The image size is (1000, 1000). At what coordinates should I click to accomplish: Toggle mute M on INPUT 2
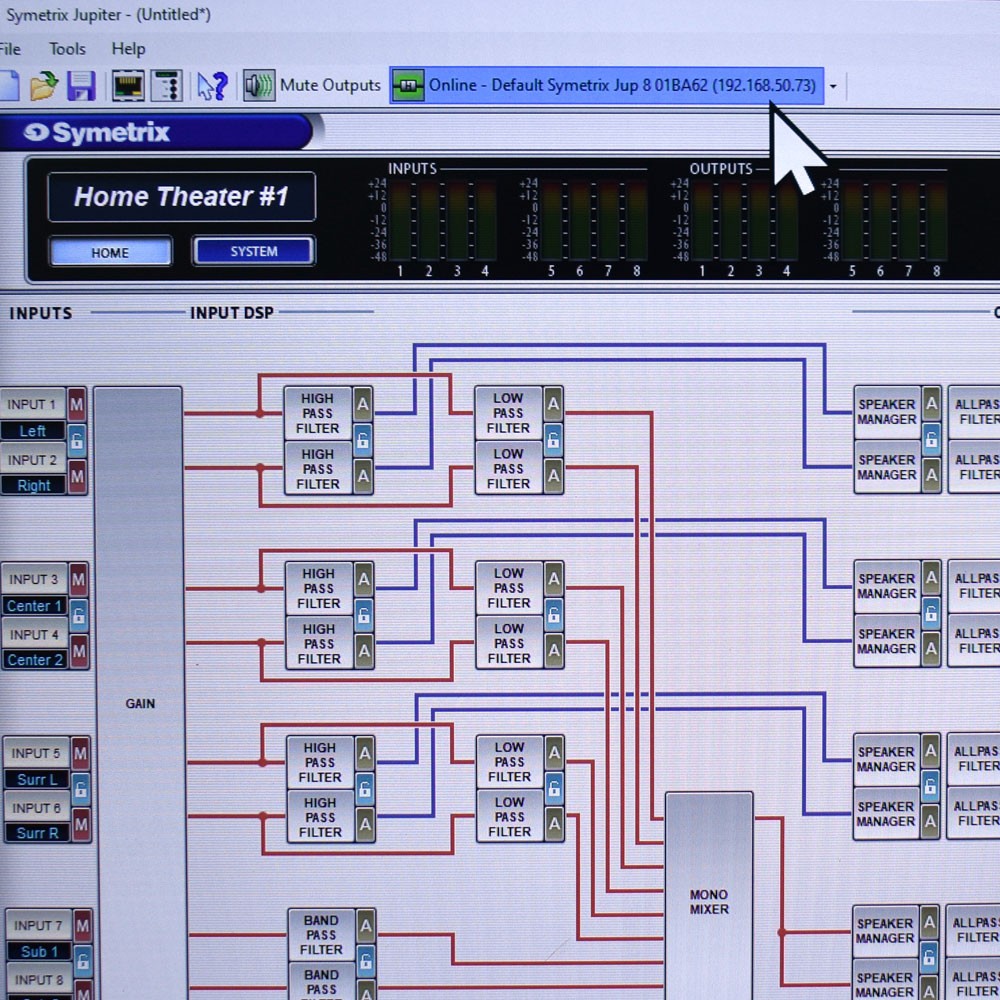coord(77,476)
